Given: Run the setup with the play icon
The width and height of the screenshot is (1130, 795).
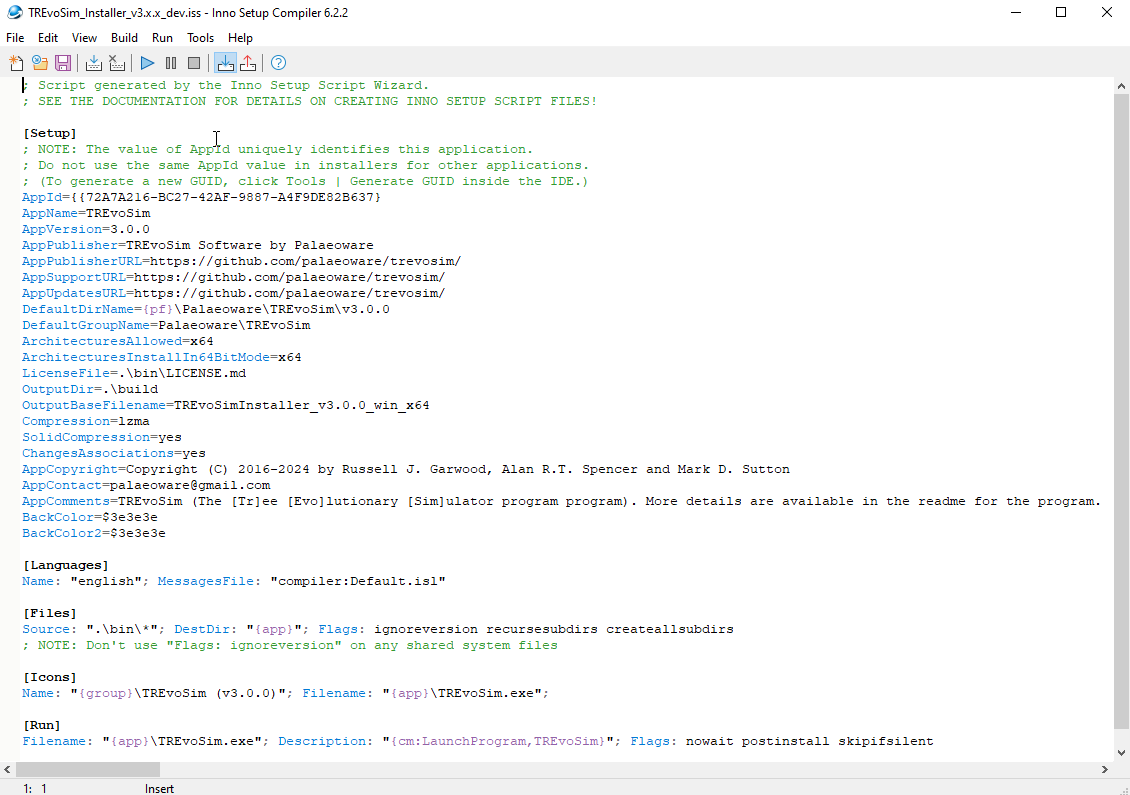Looking at the screenshot, I should coord(147,63).
